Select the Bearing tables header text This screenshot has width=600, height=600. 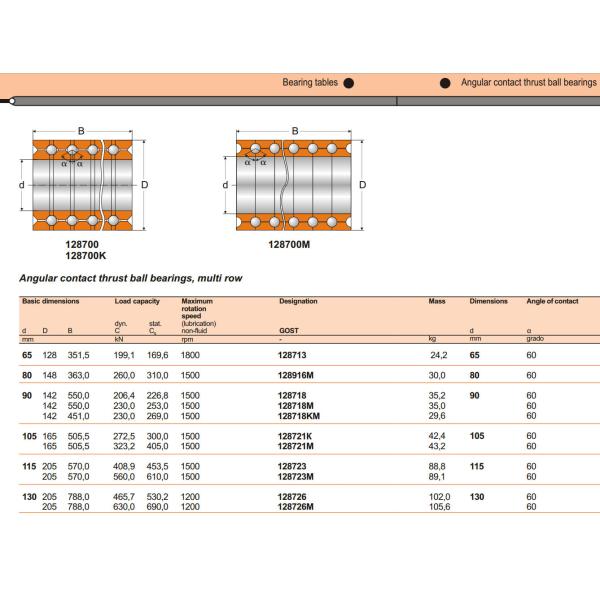(x=310, y=84)
